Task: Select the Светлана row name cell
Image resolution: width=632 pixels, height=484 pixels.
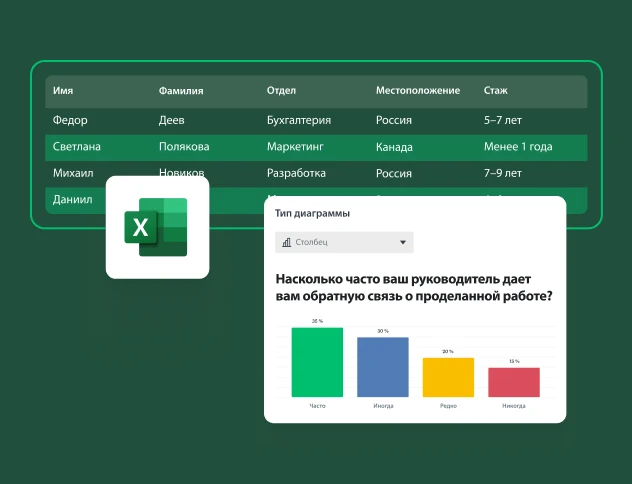Action: 77,147
